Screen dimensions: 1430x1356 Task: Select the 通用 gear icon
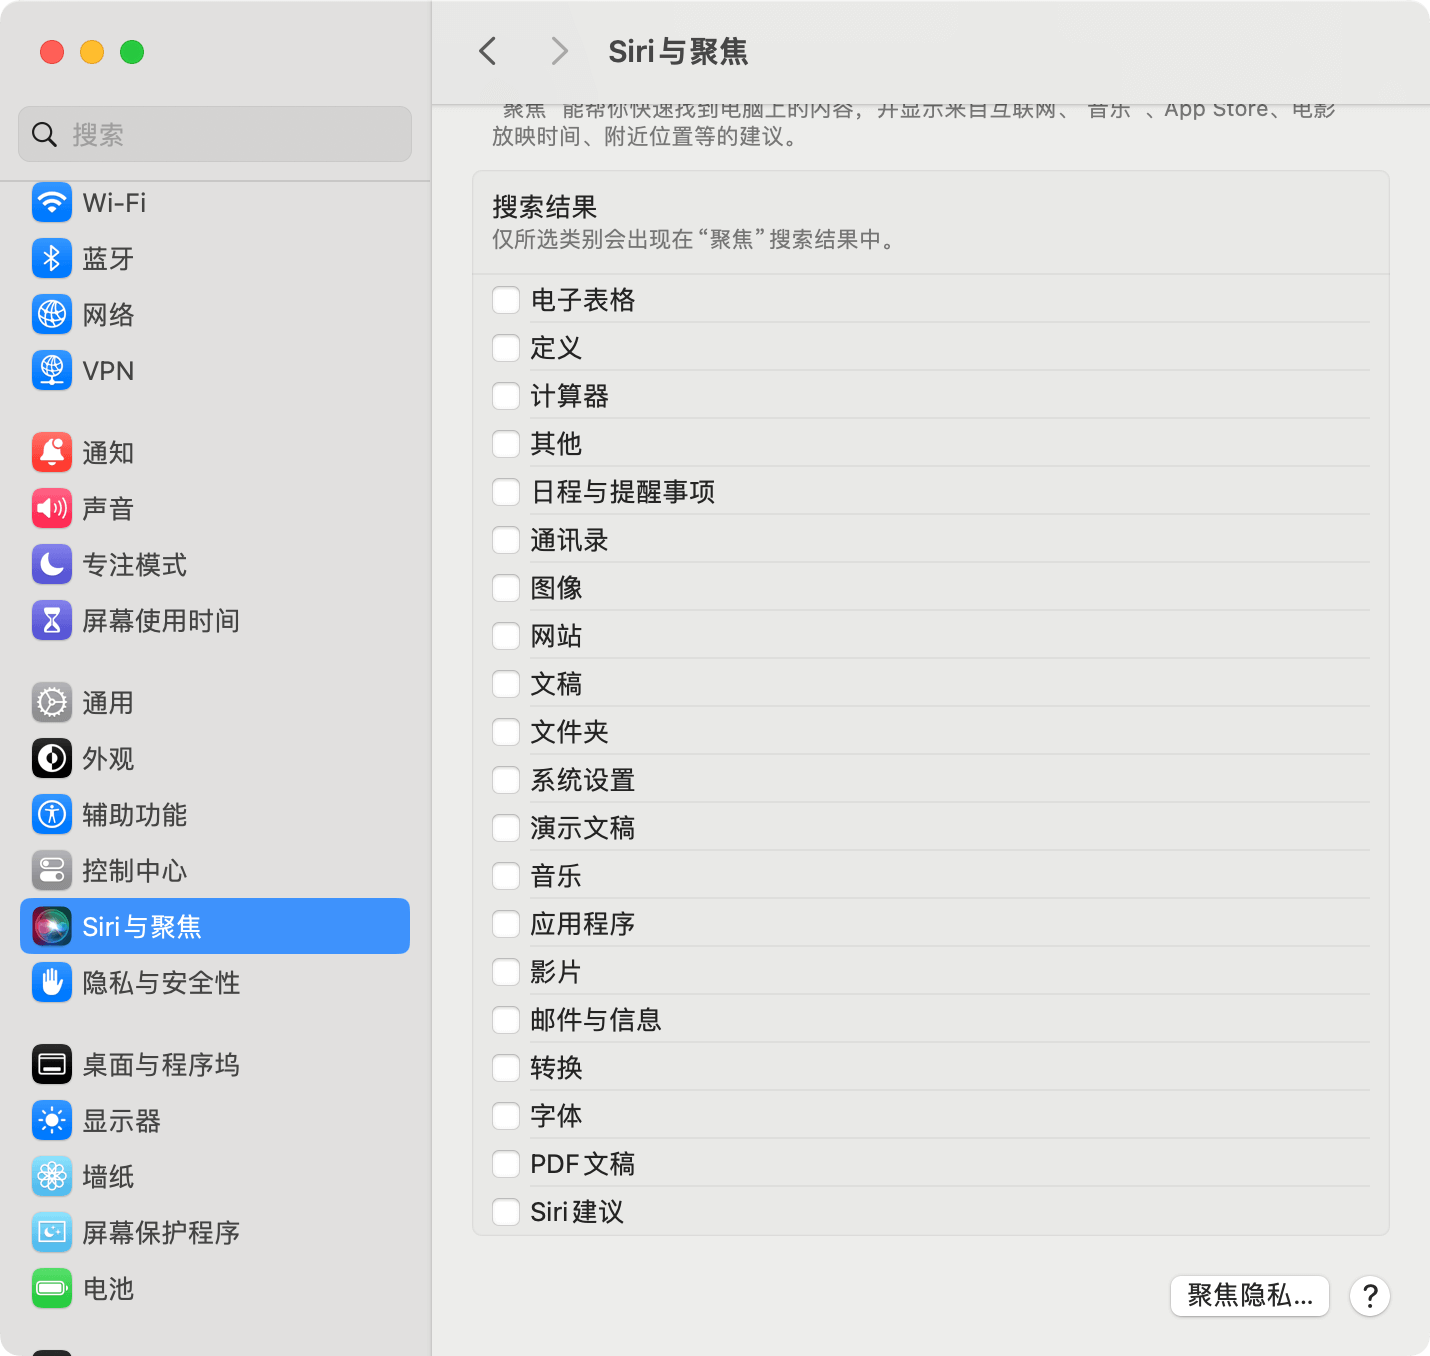click(52, 703)
